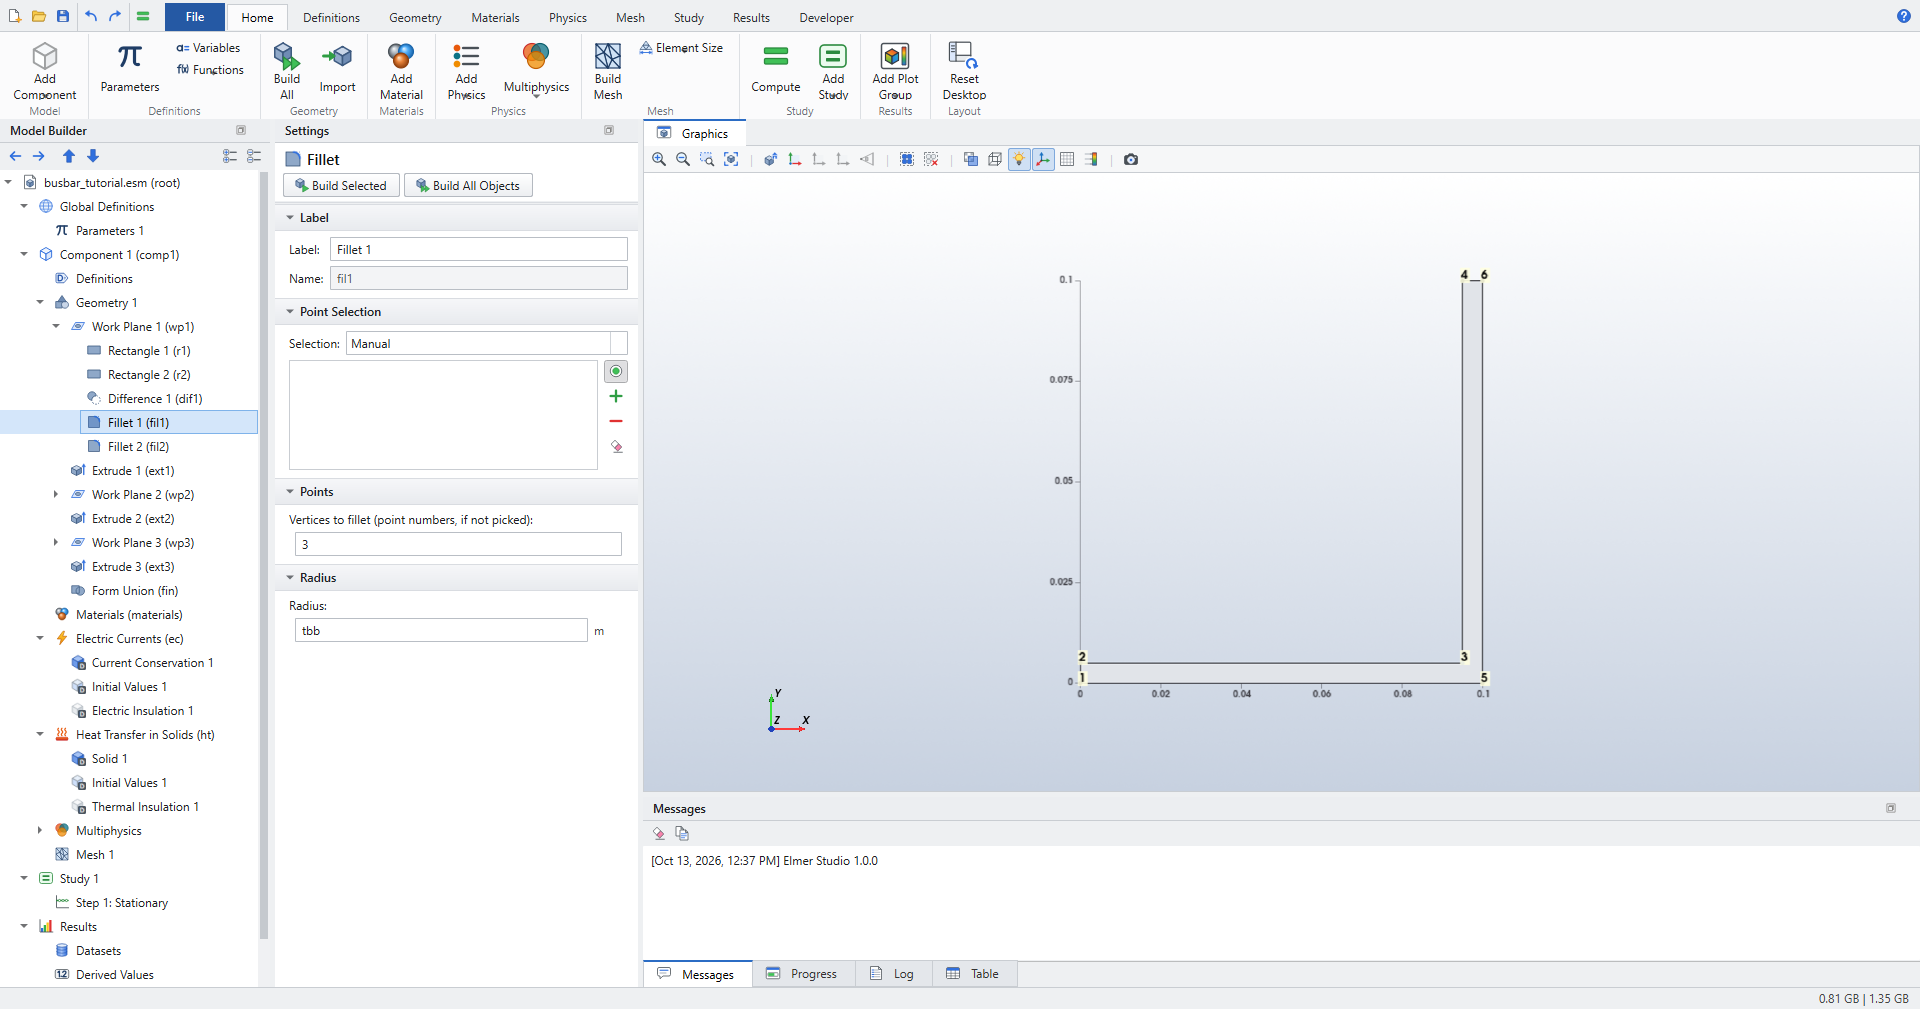Click the Collapse All tree icon

pos(254,156)
